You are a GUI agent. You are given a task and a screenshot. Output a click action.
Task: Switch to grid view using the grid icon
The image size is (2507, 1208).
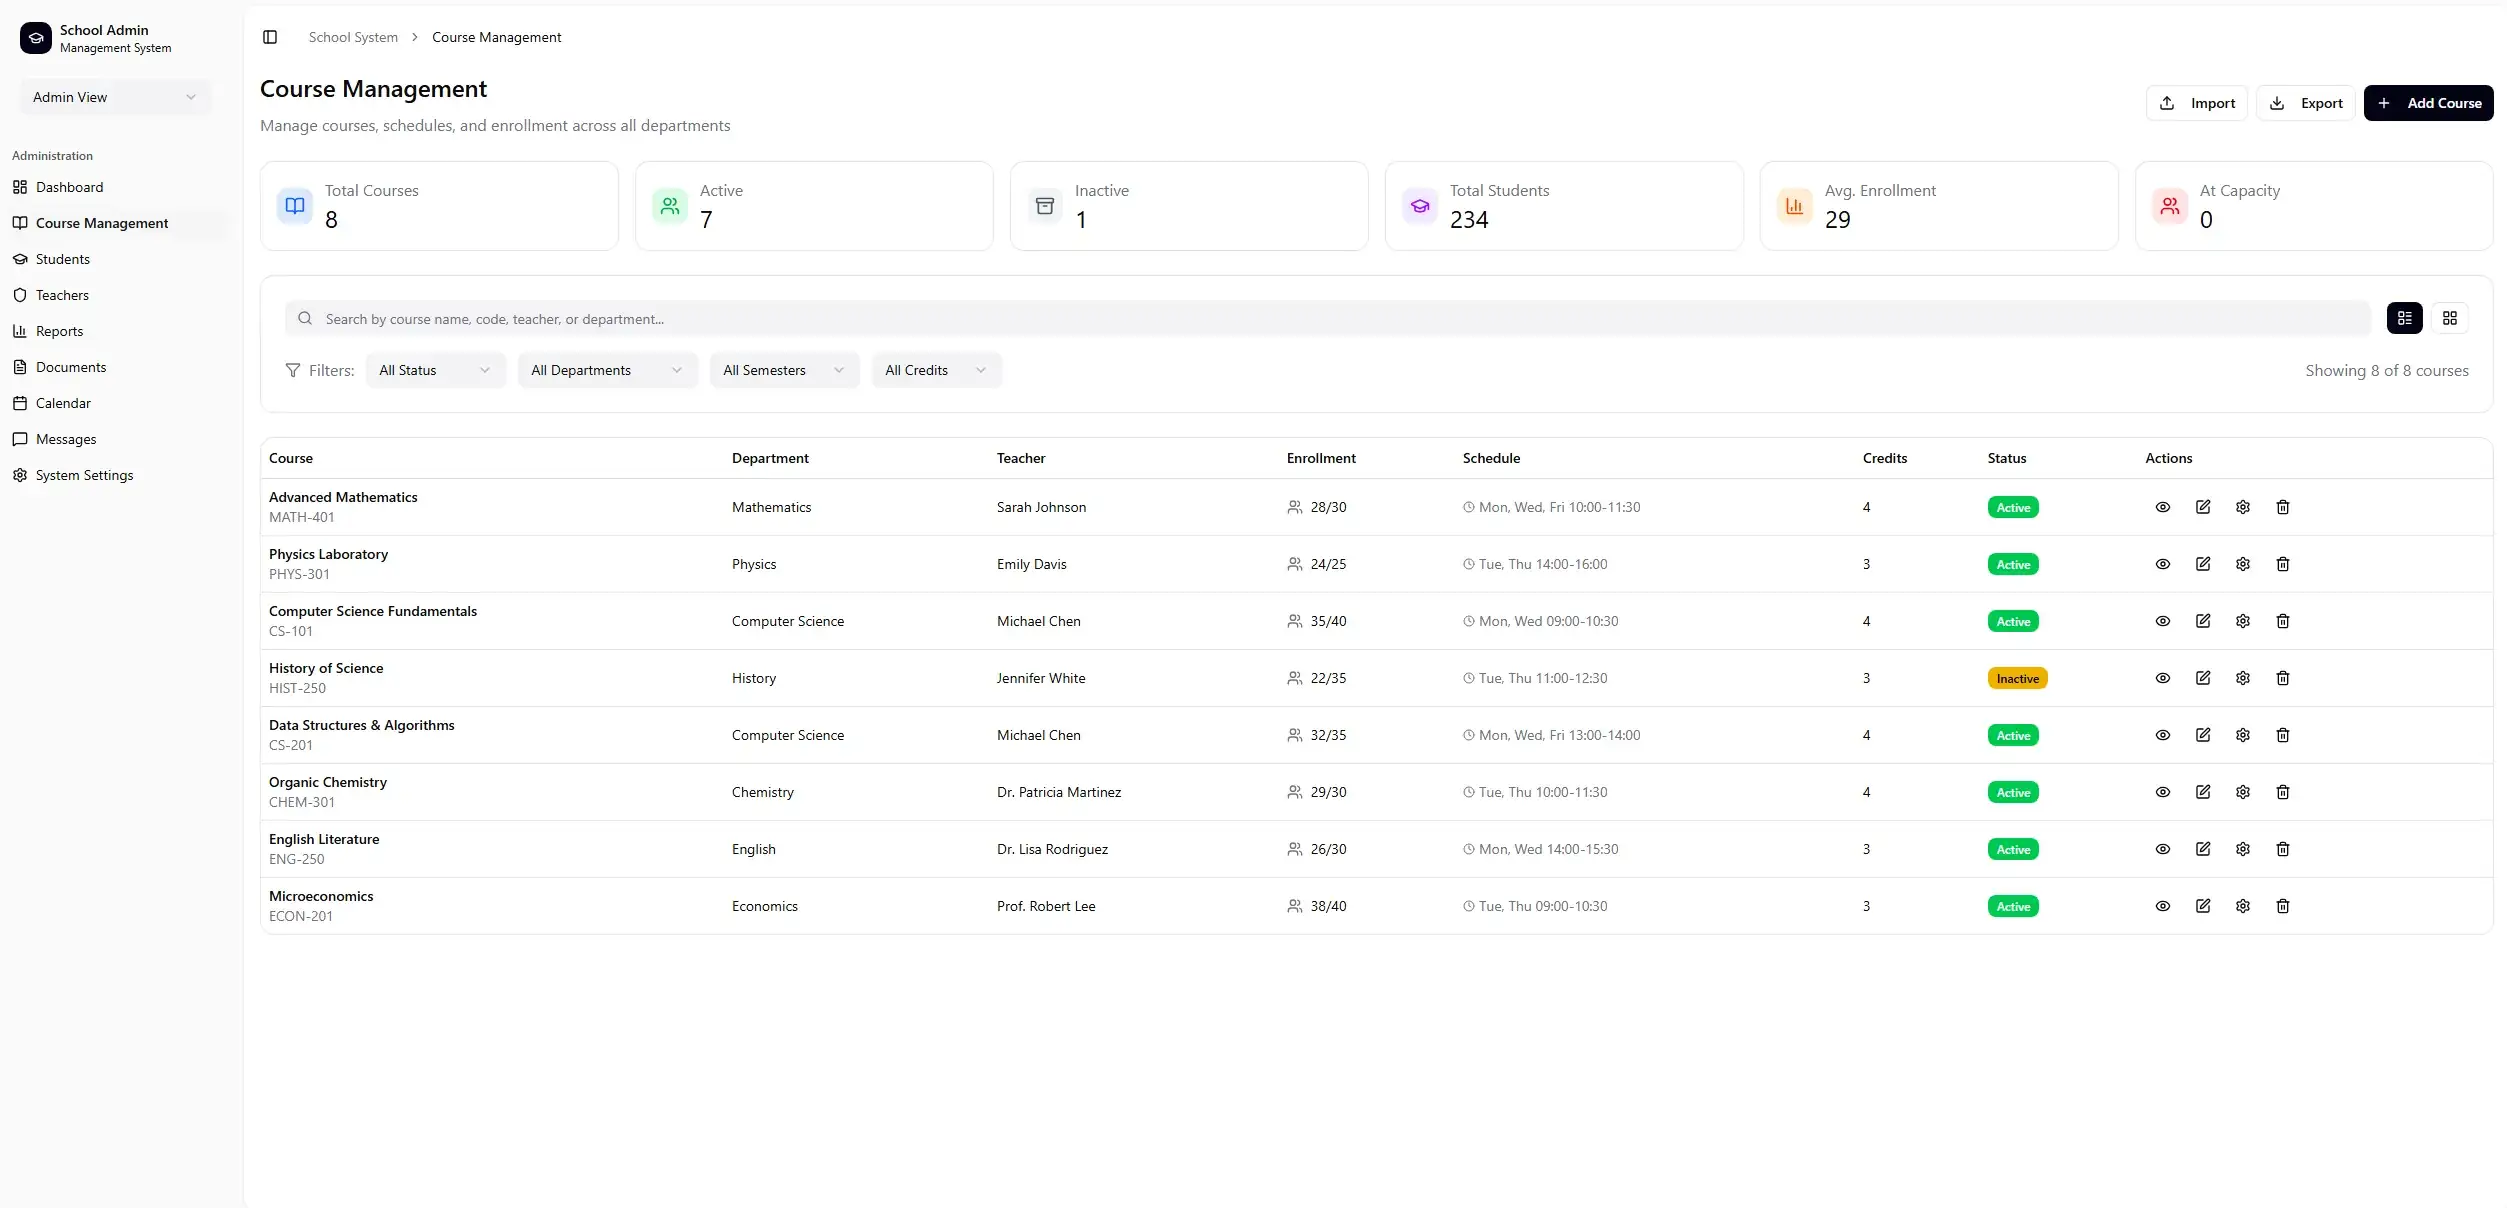coord(2451,318)
